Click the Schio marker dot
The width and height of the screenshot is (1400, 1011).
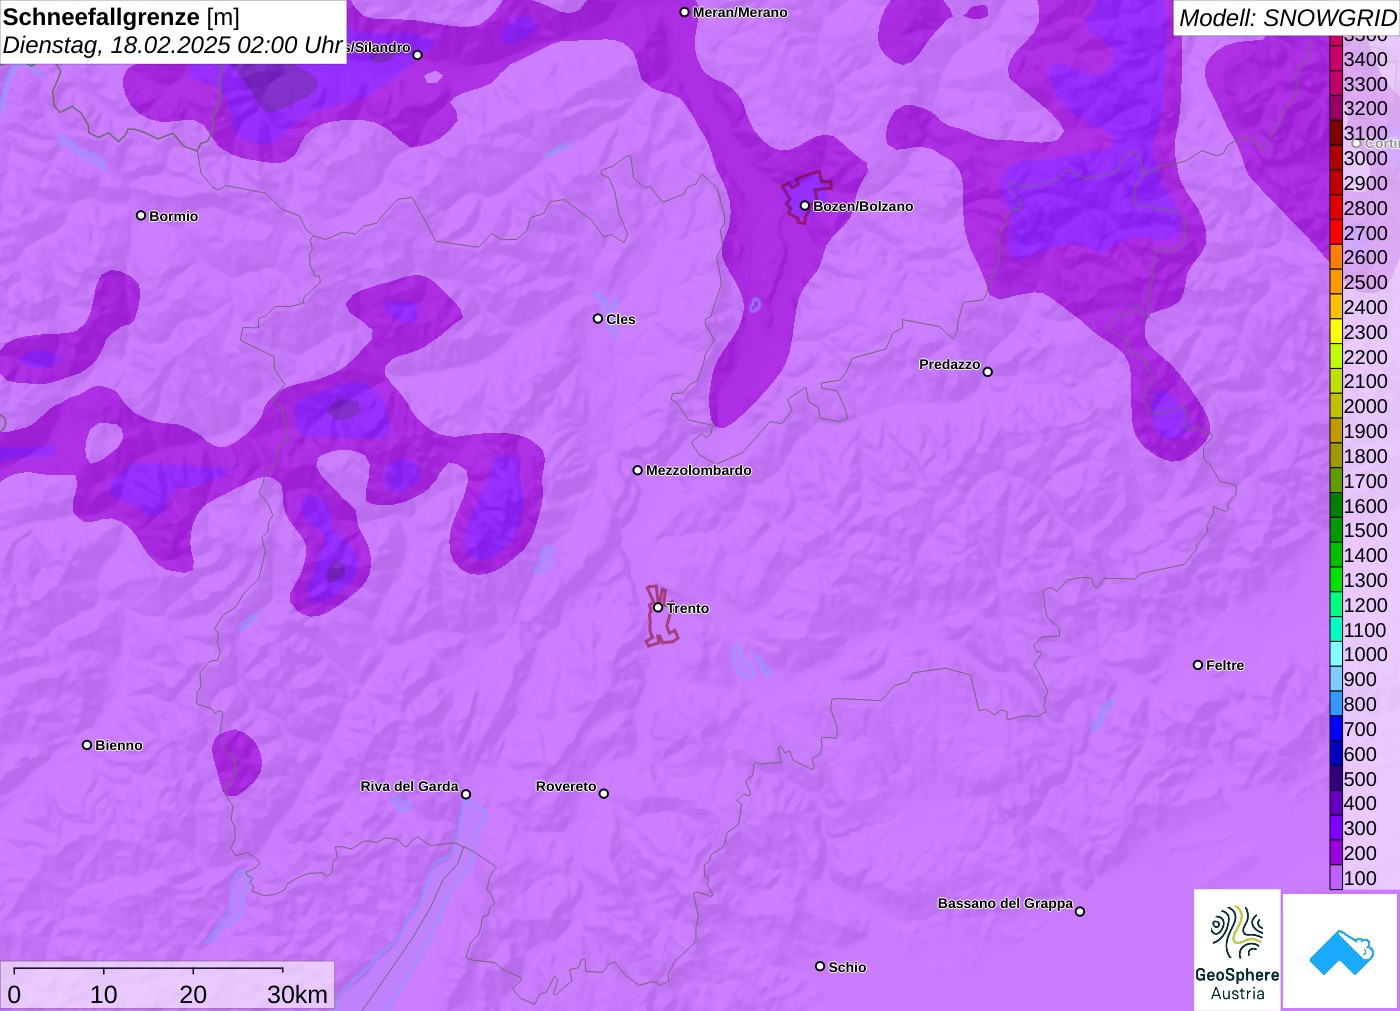coord(820,966)
